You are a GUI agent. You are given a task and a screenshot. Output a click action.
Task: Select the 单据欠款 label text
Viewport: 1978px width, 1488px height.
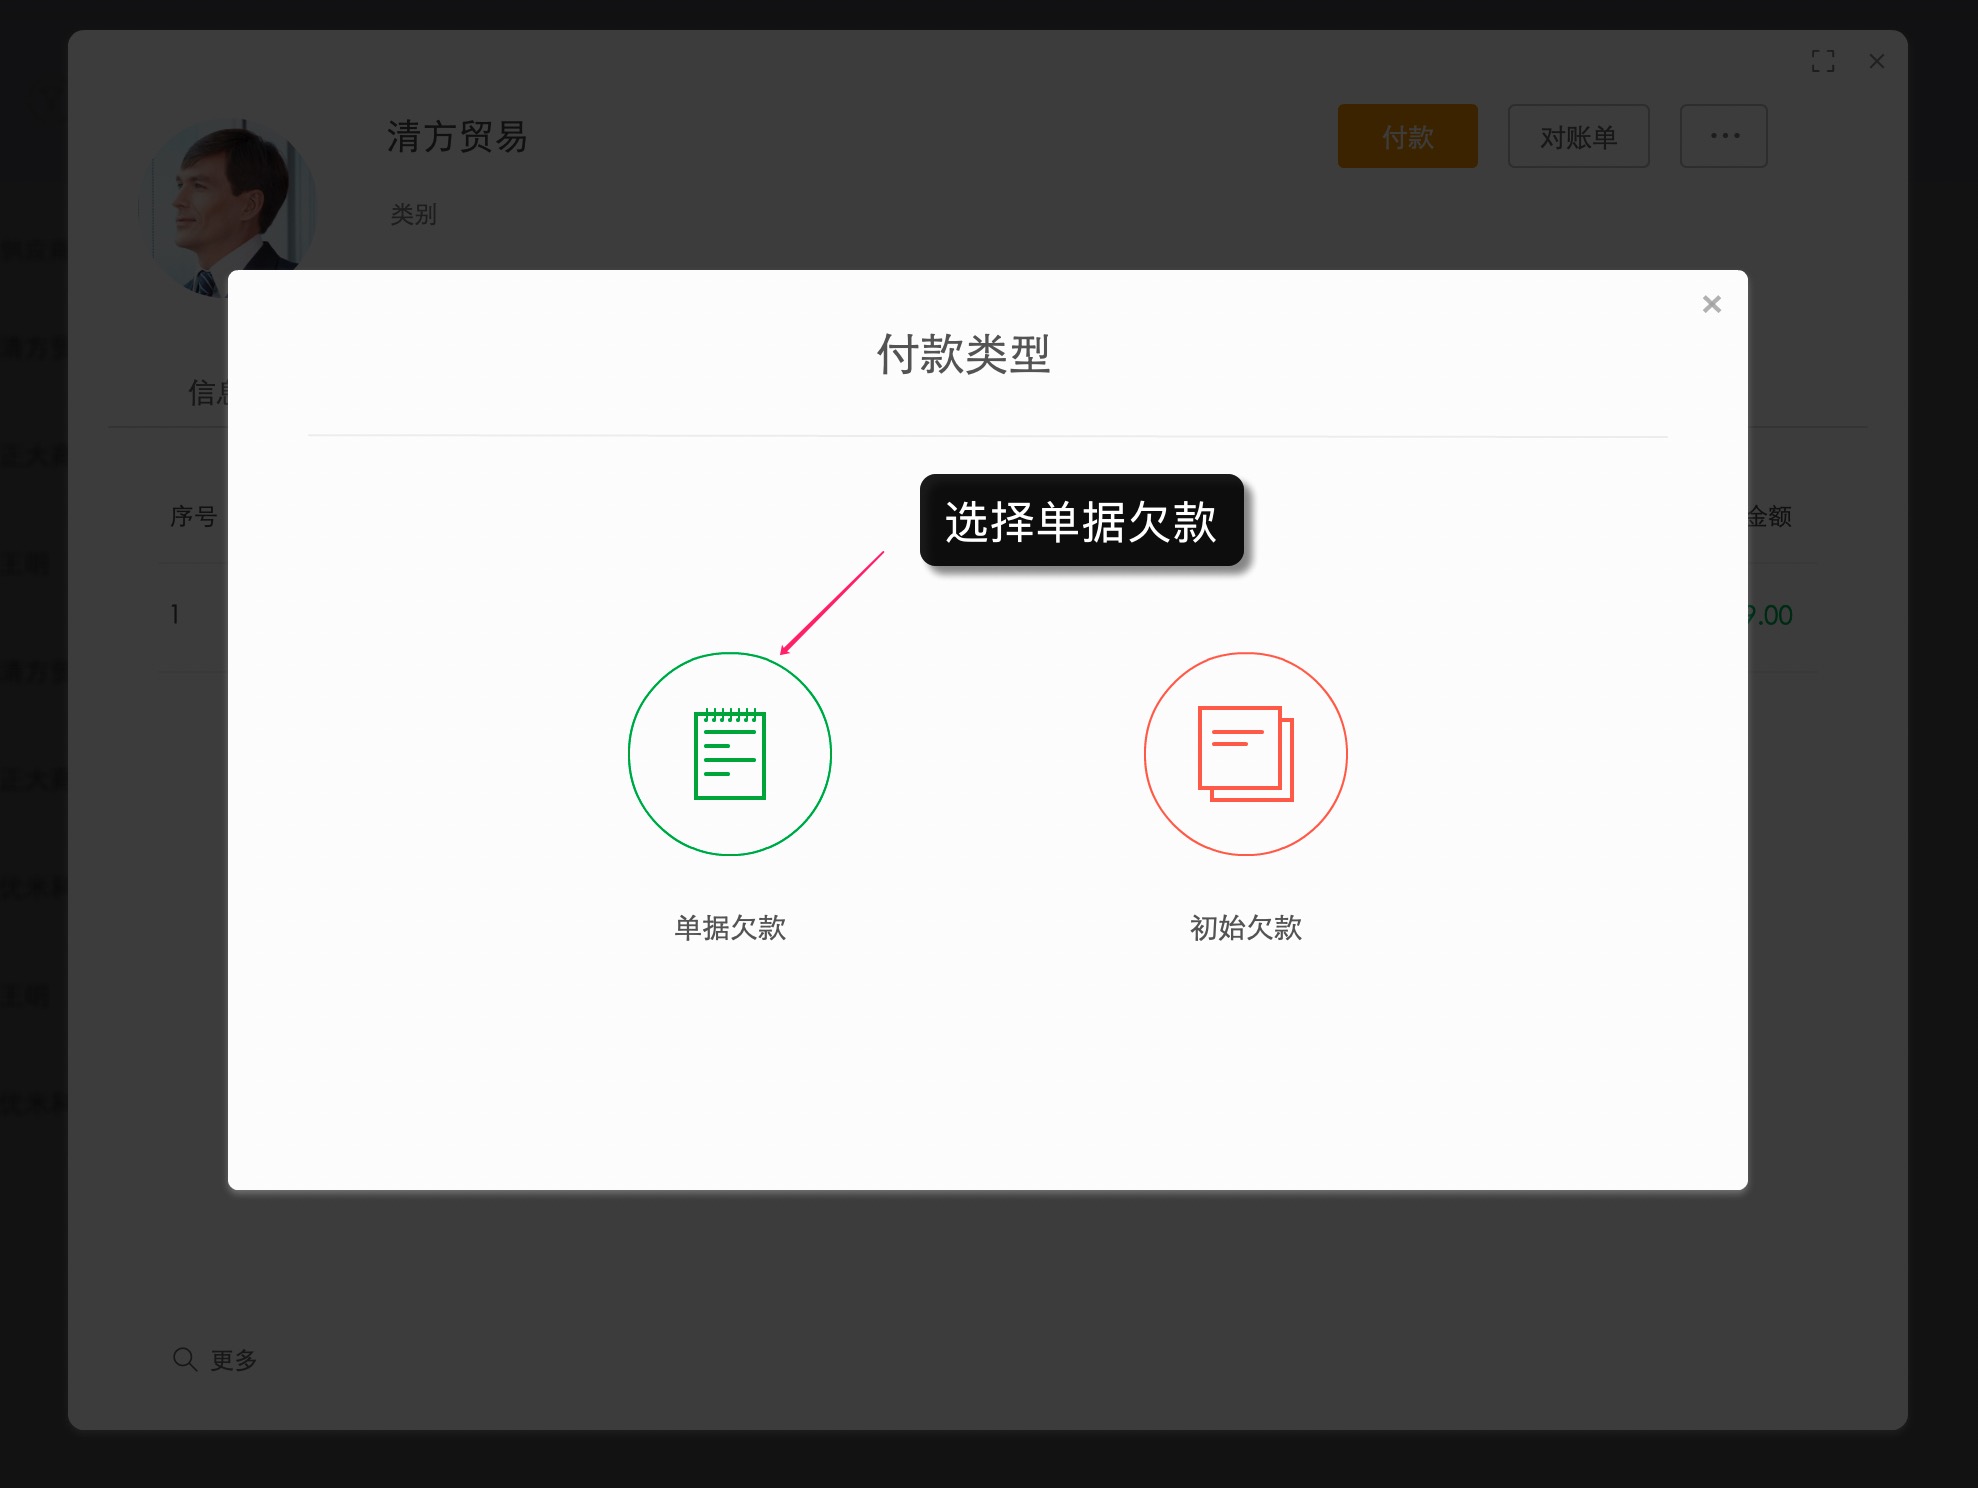(x=729, y=928)
